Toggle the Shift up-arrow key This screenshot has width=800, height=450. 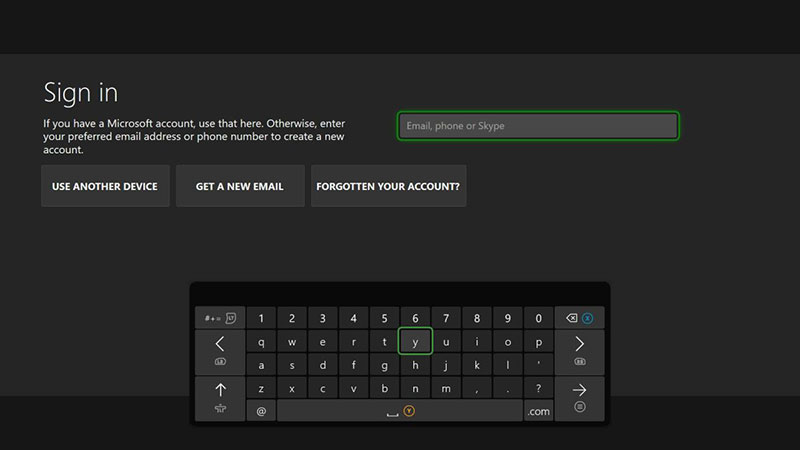click(220, 395)
